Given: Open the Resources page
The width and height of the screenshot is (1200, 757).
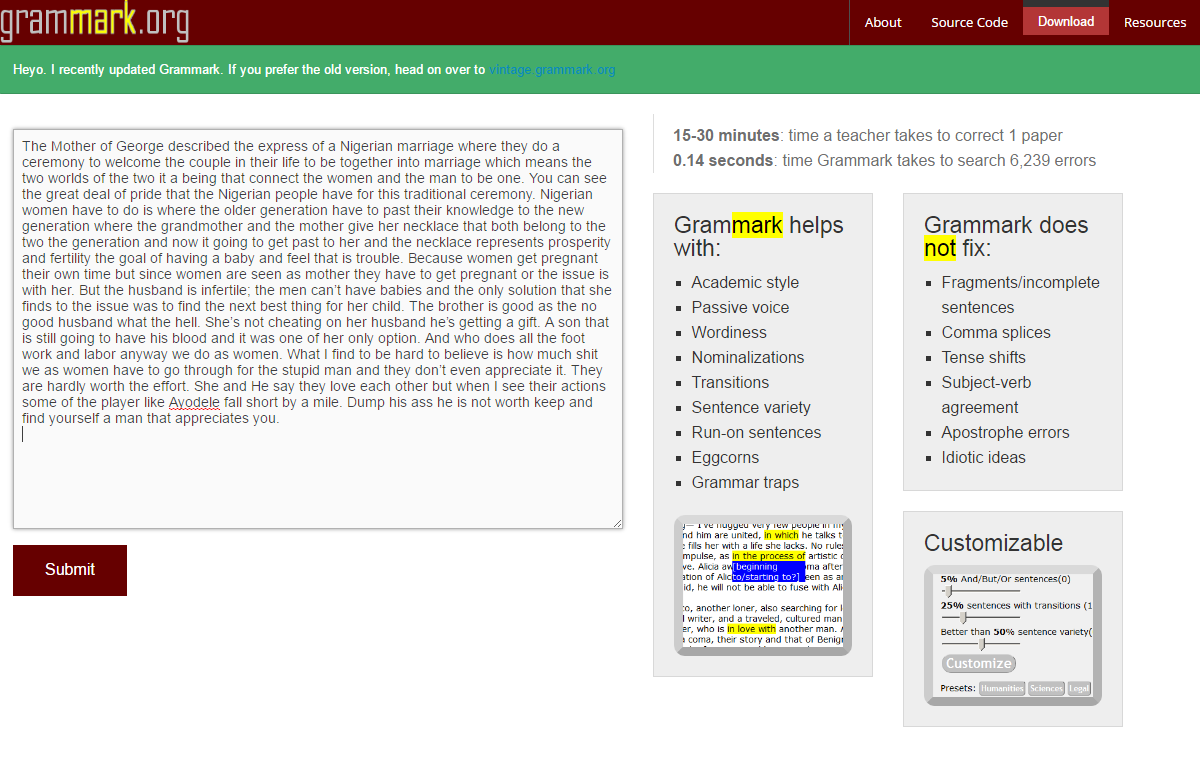Looking at the screenshot, I should click(1155, 22).
